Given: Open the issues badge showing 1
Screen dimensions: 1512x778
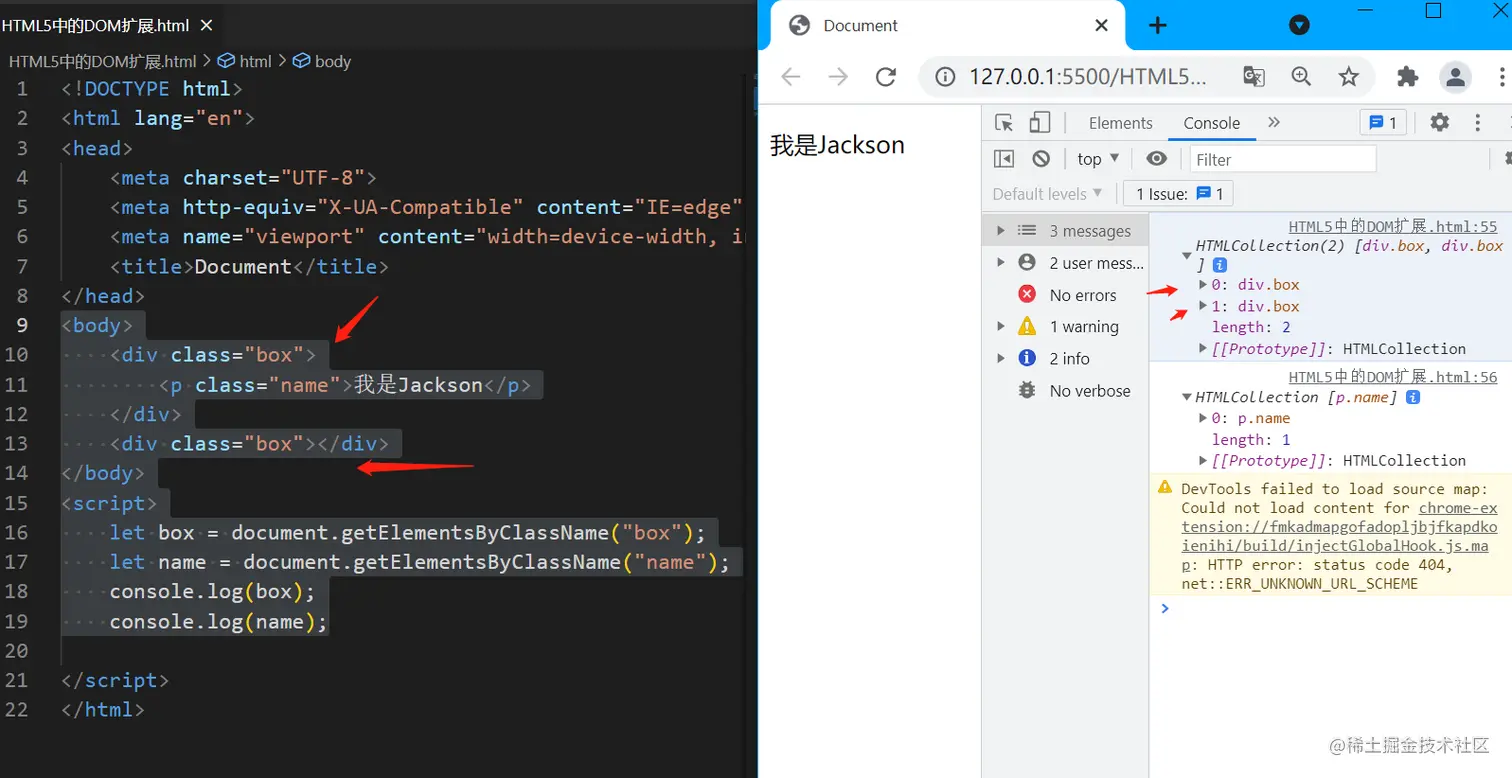Looking at the screenshot, I should click(x=1384, y=123).
